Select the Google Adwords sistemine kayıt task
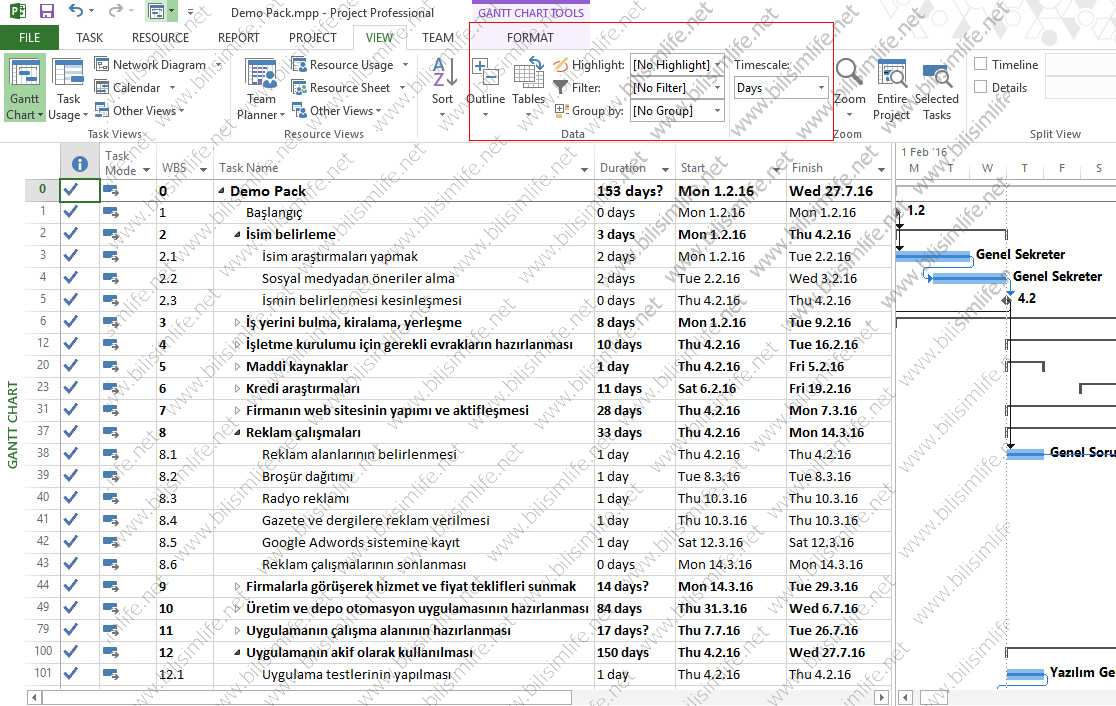 pyautogui.click(x=403, y=542)
